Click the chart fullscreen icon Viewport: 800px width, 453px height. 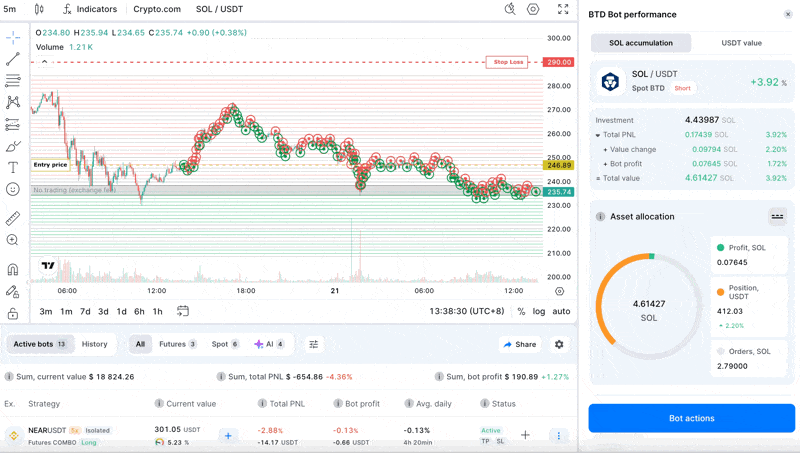pos(563,9)
